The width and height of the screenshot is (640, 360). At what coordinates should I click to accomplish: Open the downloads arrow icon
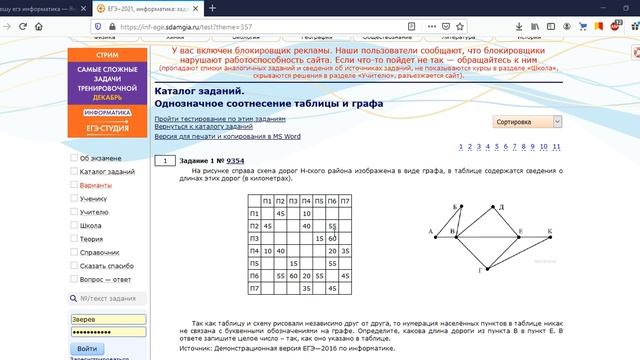[519, 27]
